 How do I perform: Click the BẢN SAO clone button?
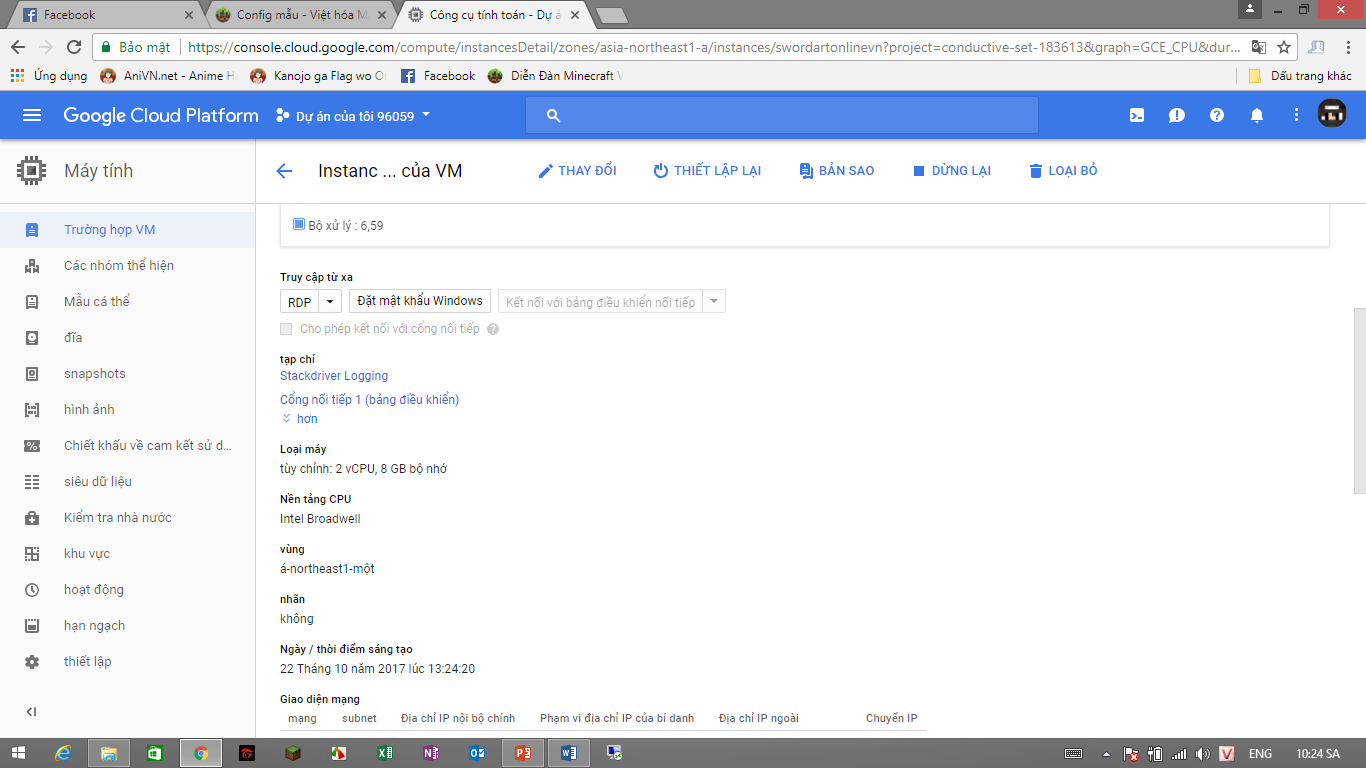click(x=837, y=171)
